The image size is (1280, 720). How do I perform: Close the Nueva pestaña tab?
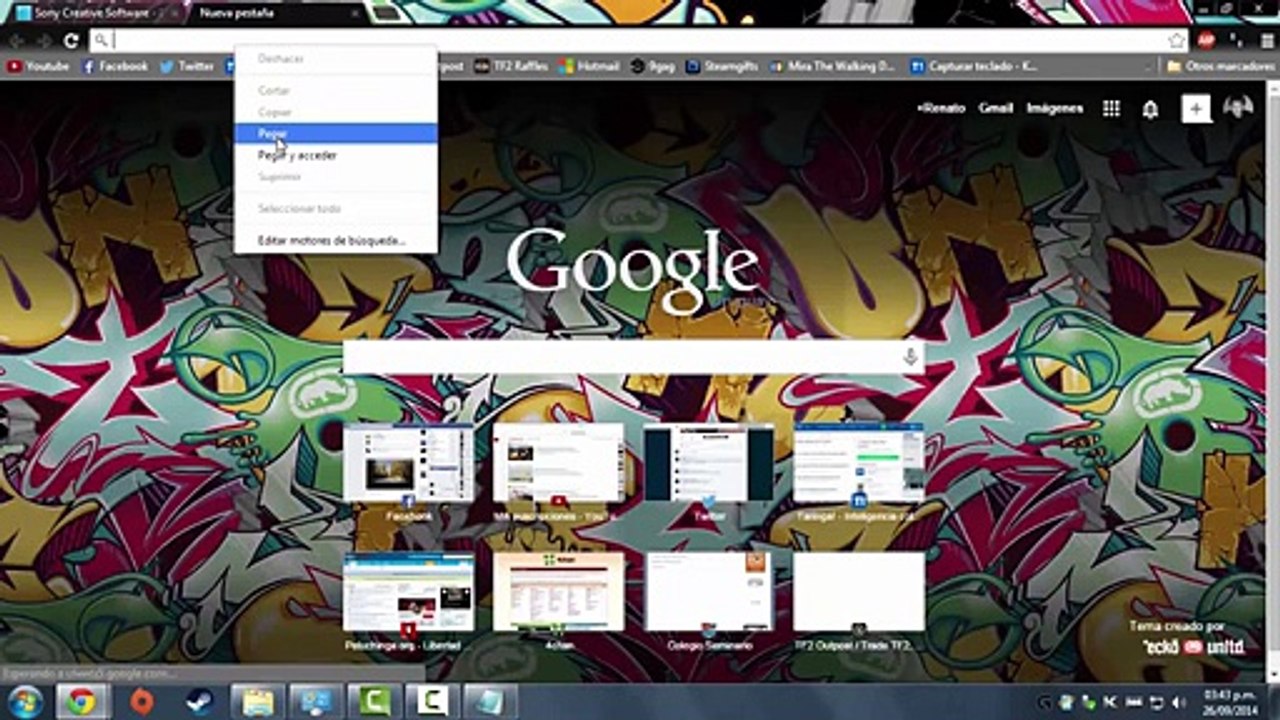point(355,14)
